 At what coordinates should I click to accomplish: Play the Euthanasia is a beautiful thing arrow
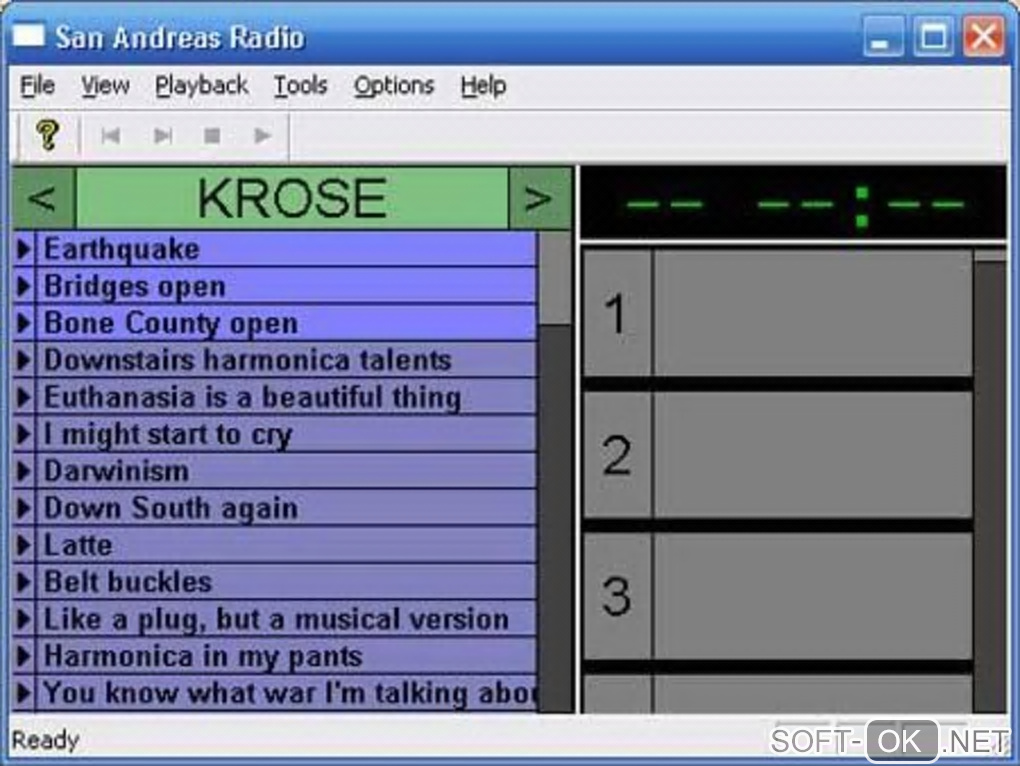[24, 397]
